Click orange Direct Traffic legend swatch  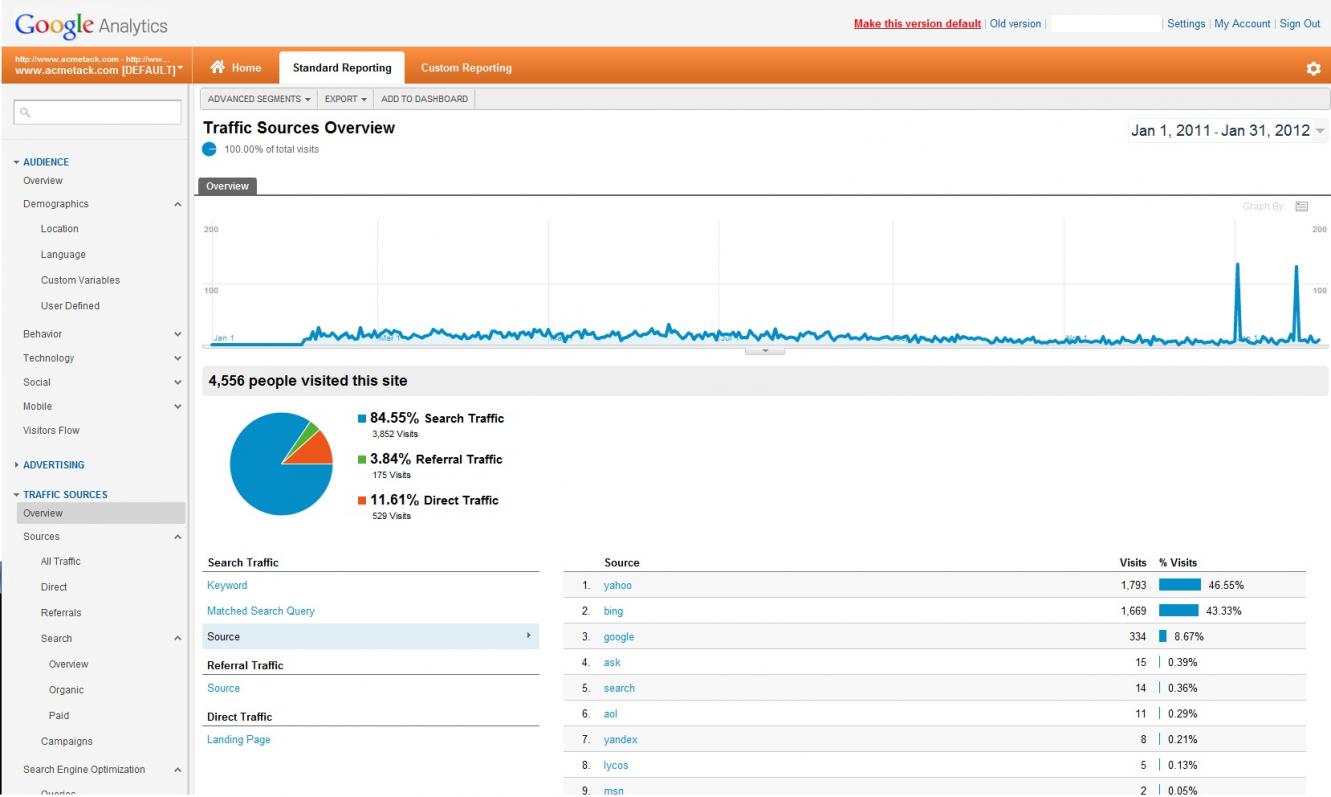click(362, 501)
